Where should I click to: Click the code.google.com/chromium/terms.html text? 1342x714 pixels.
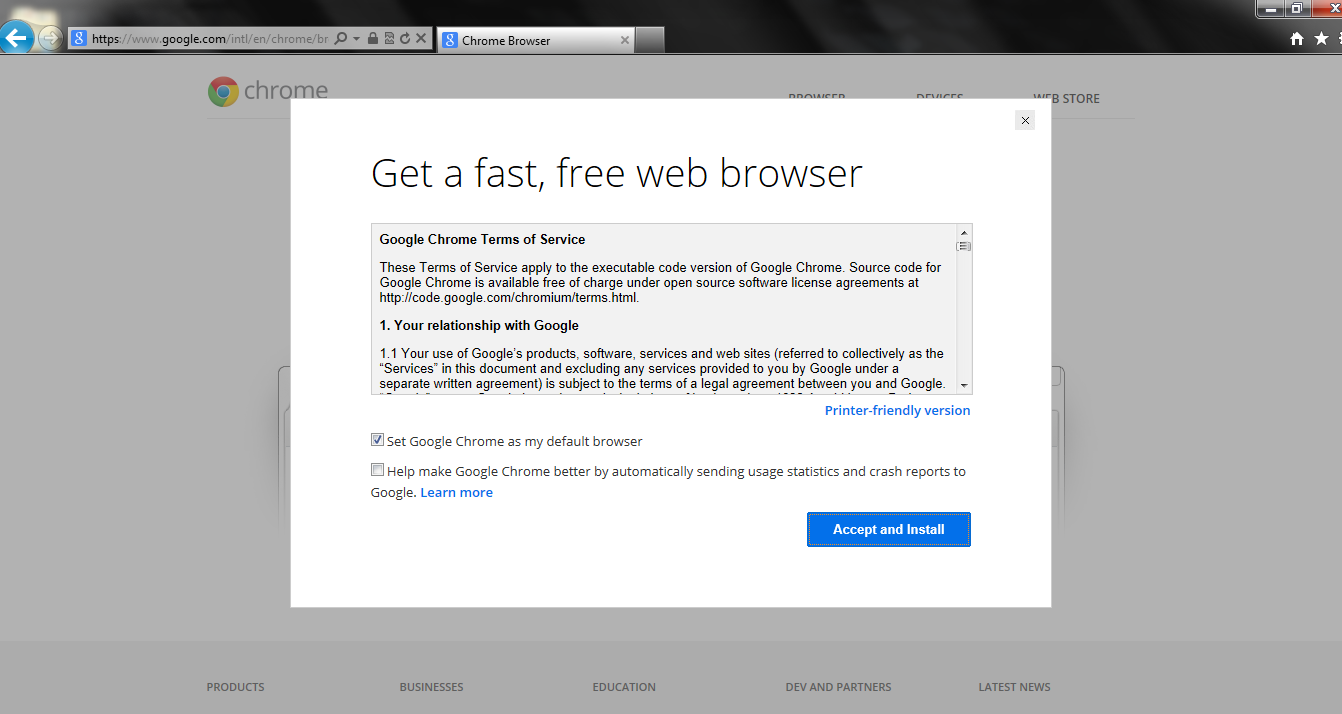(508, 298)
